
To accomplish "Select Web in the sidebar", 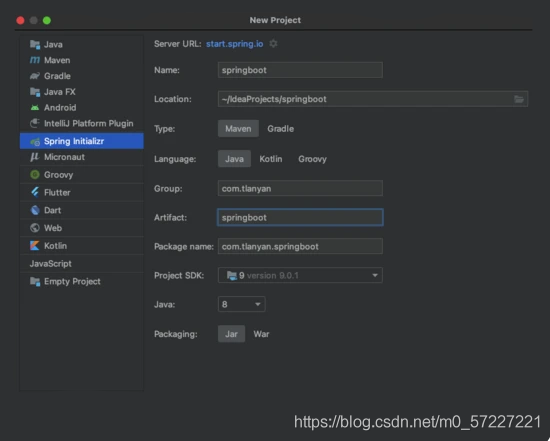I will pos(82,228).
